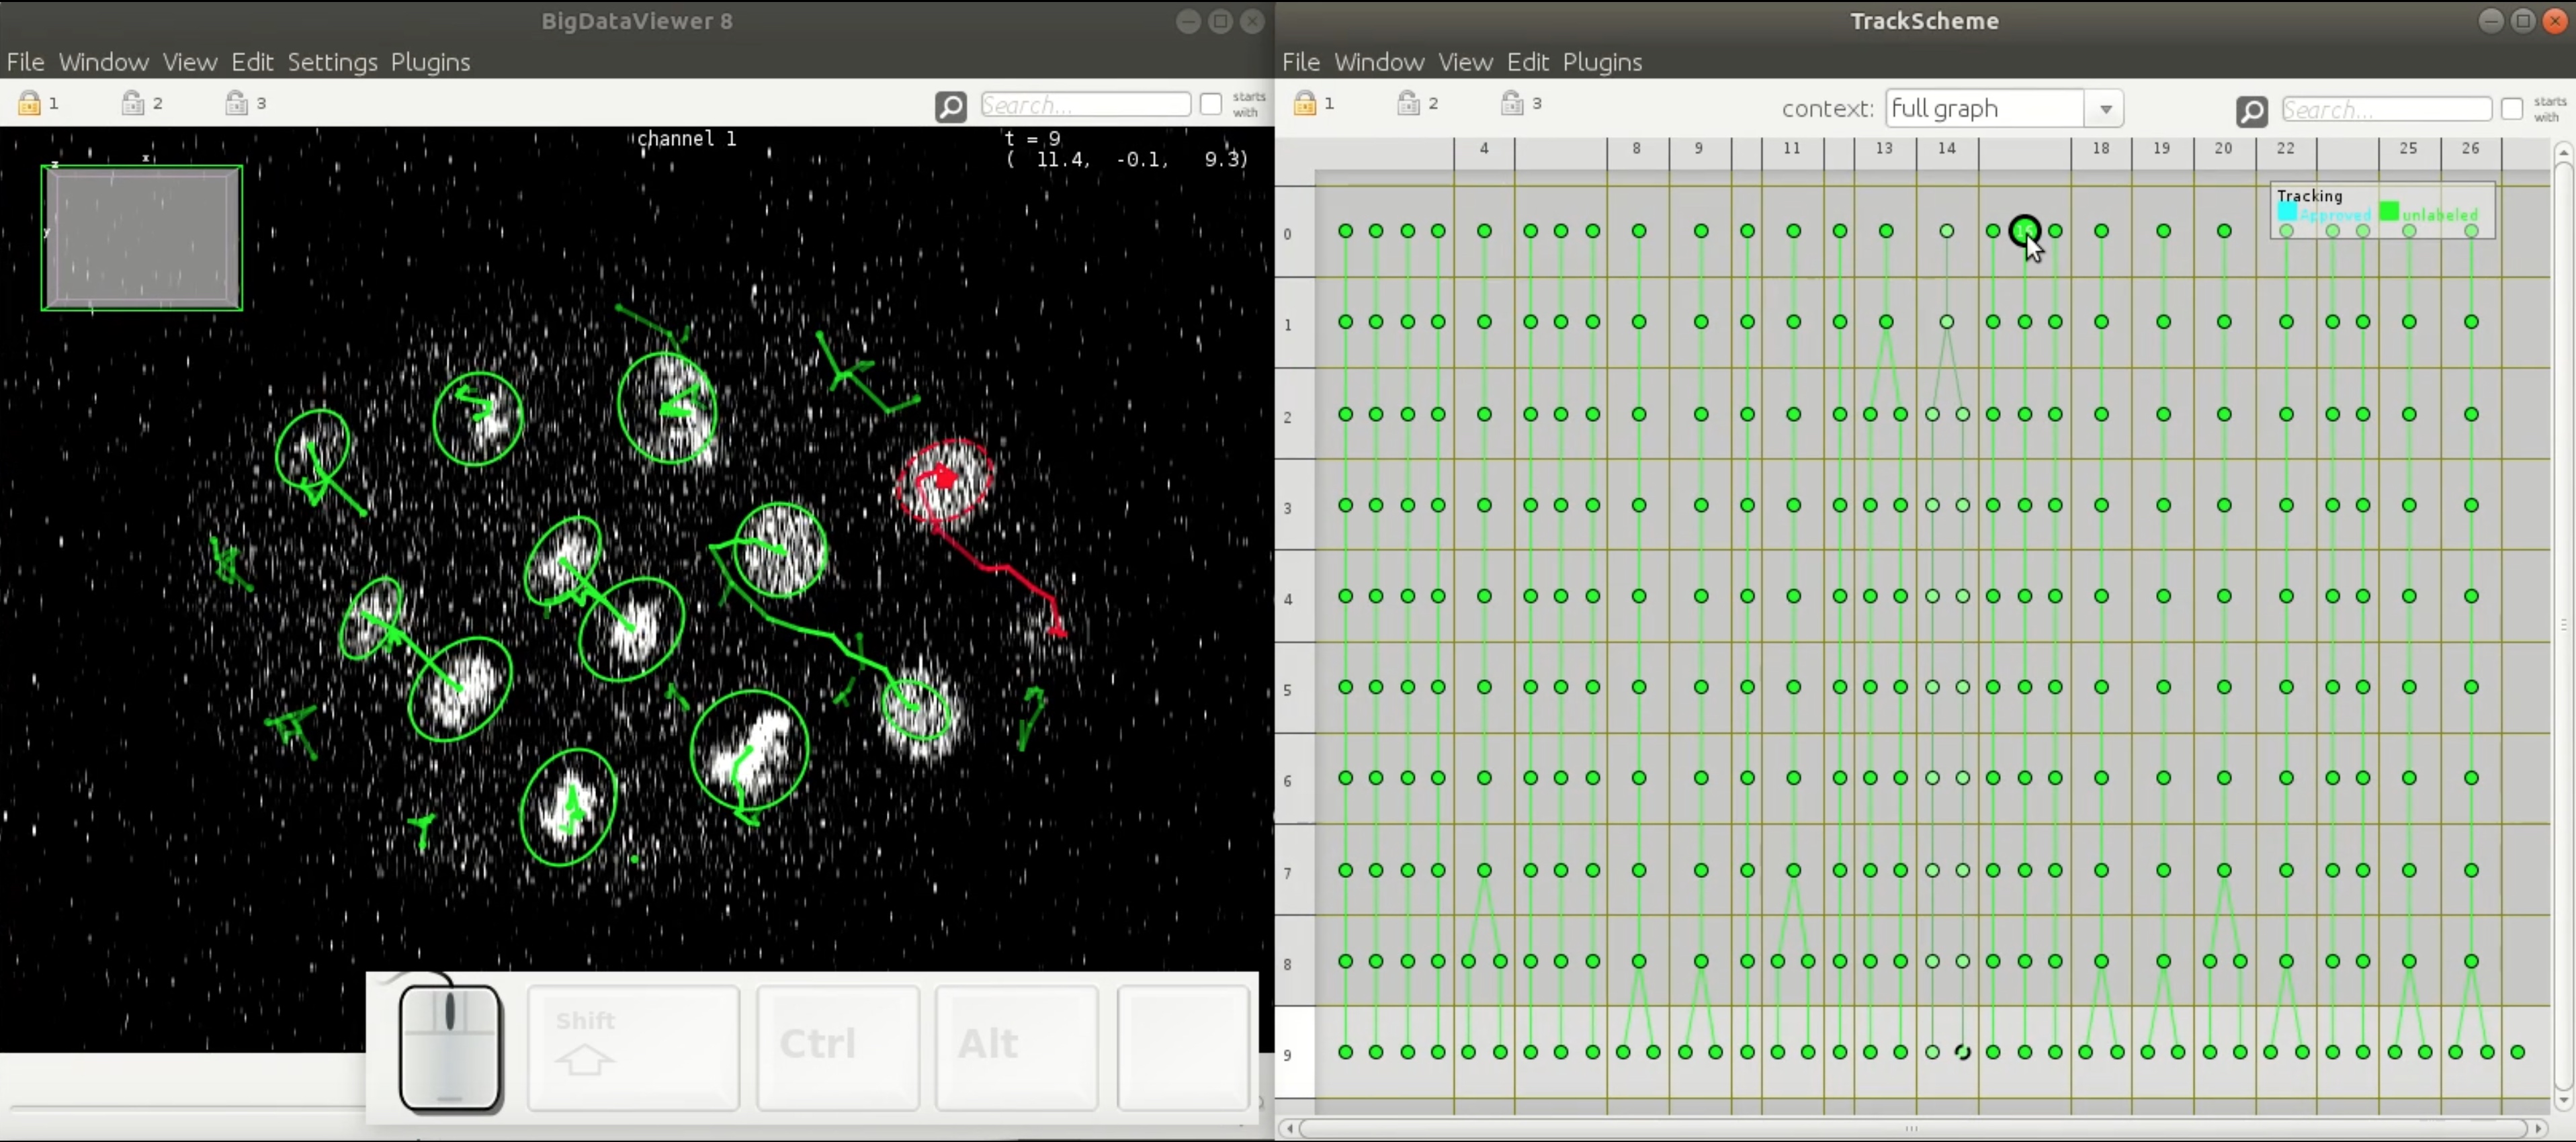The height and width of the screenshot is (1142, 2576).
Task: Click the context combo box arrow
Action: 2106,109
